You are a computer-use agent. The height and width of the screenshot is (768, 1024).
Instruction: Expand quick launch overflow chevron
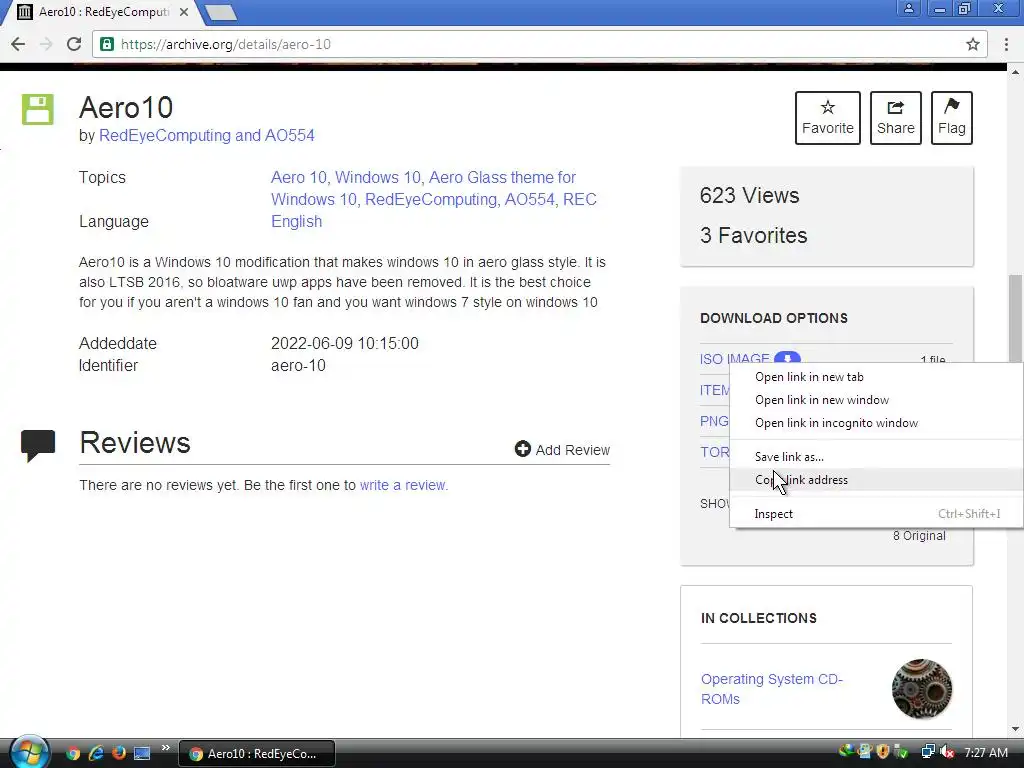165,748
